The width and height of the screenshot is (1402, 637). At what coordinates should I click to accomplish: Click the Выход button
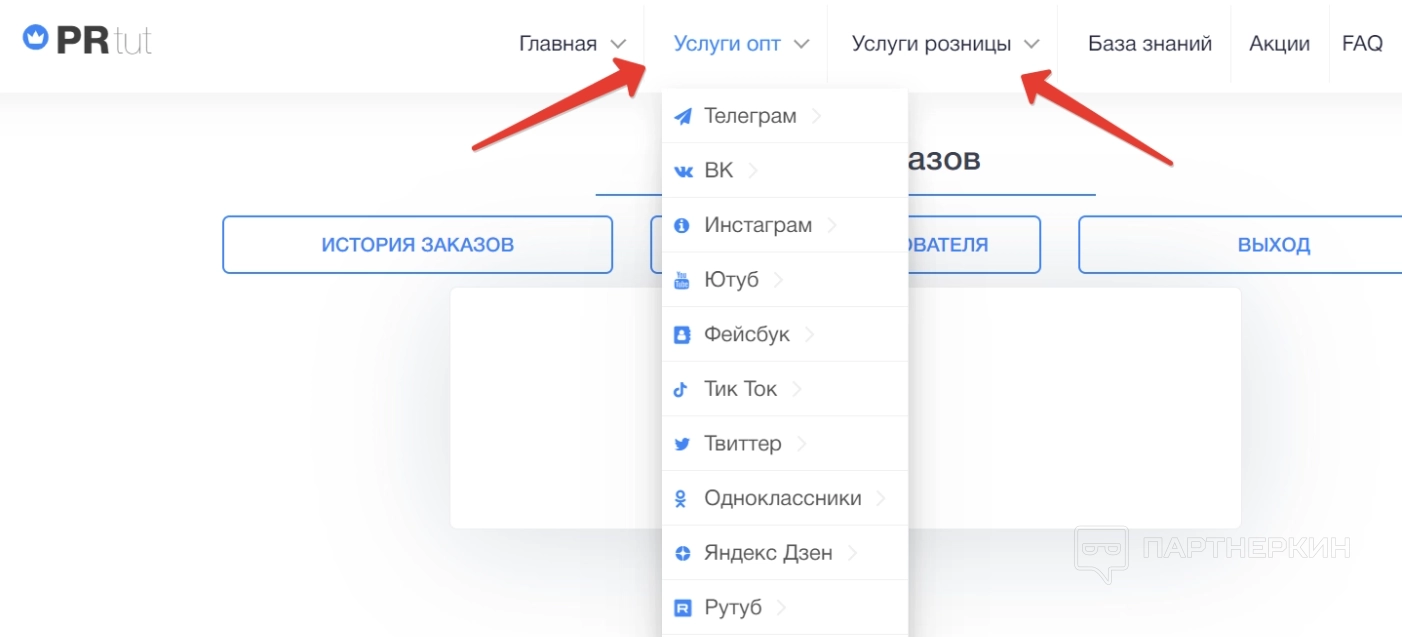[1240, 245]
